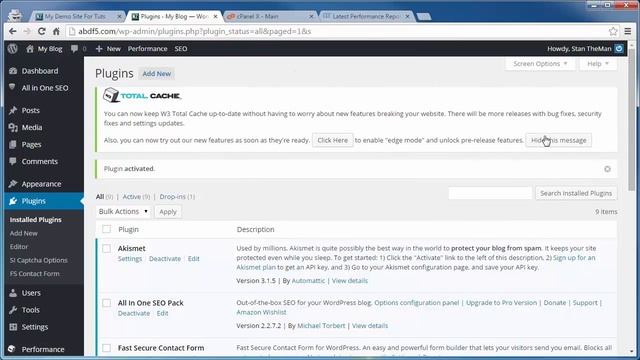Screen dimensions: 640x360
Task: Click the user avatar next to Howdy
Action: [x=619, y=49]
